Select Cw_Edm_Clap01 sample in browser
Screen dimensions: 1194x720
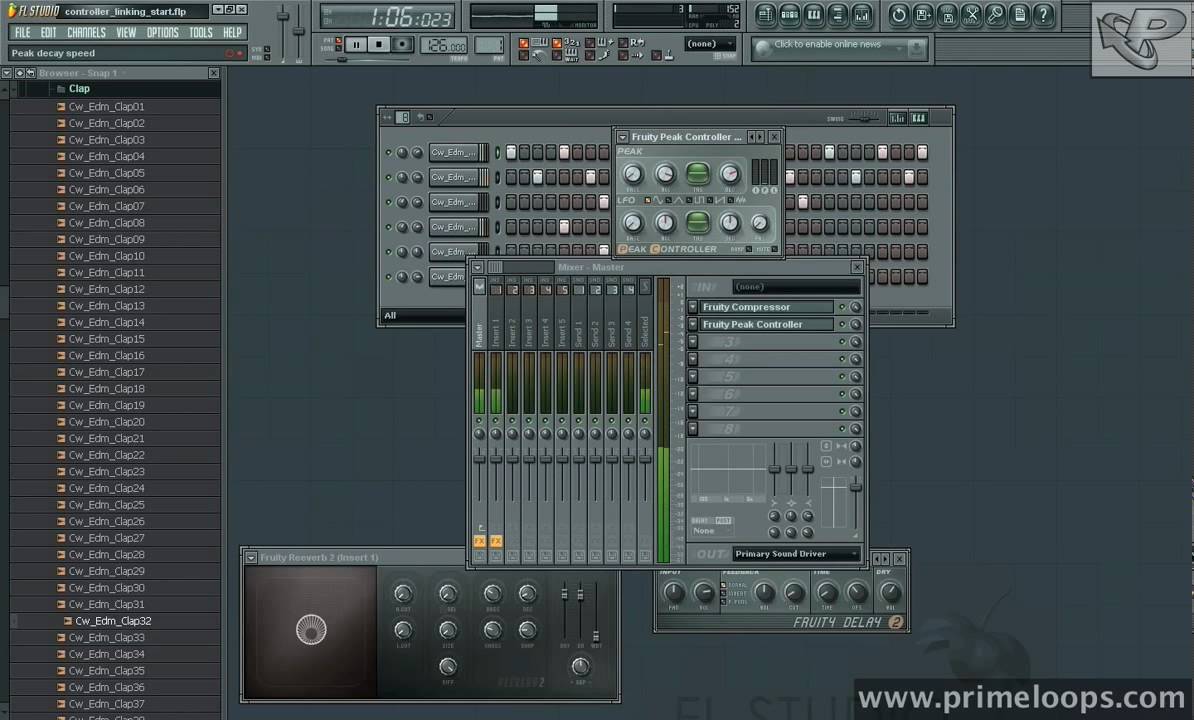click(106, 107)
